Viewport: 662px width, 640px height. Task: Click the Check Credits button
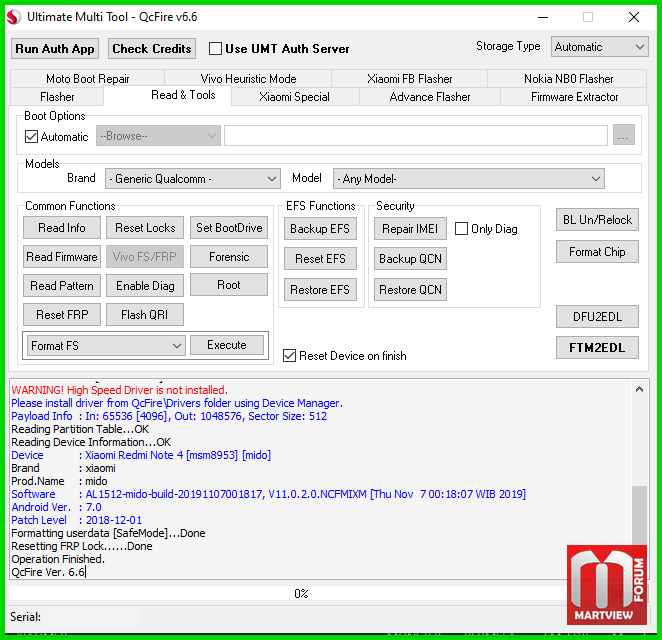(x=152, y=49)
